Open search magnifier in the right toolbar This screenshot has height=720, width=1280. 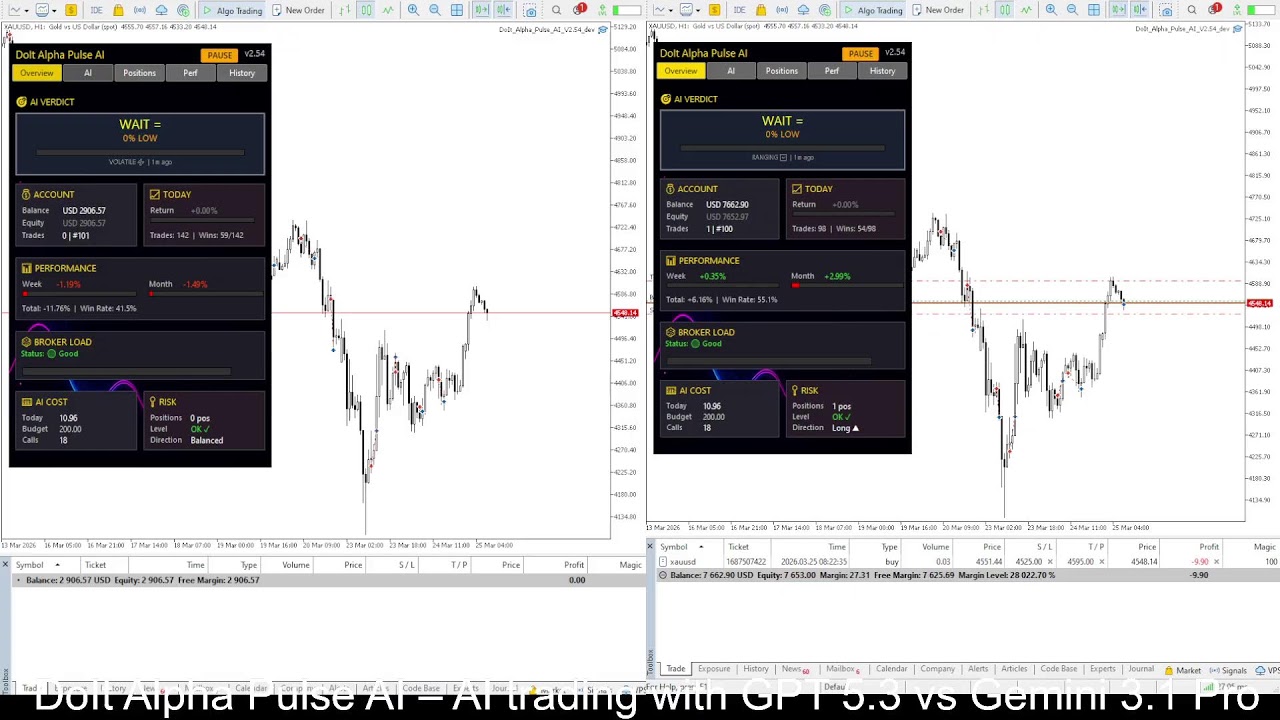(x=1192, y=10)
